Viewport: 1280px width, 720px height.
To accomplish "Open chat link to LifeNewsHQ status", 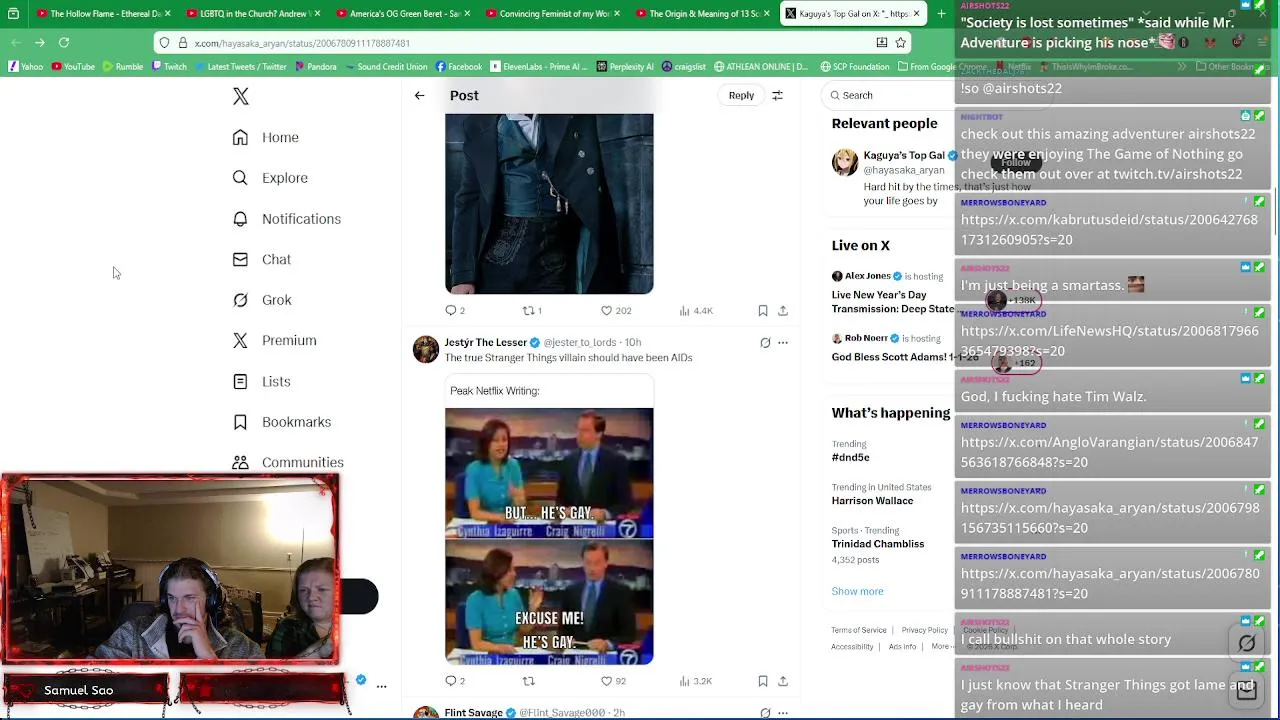I will [x=1109, y=341].
